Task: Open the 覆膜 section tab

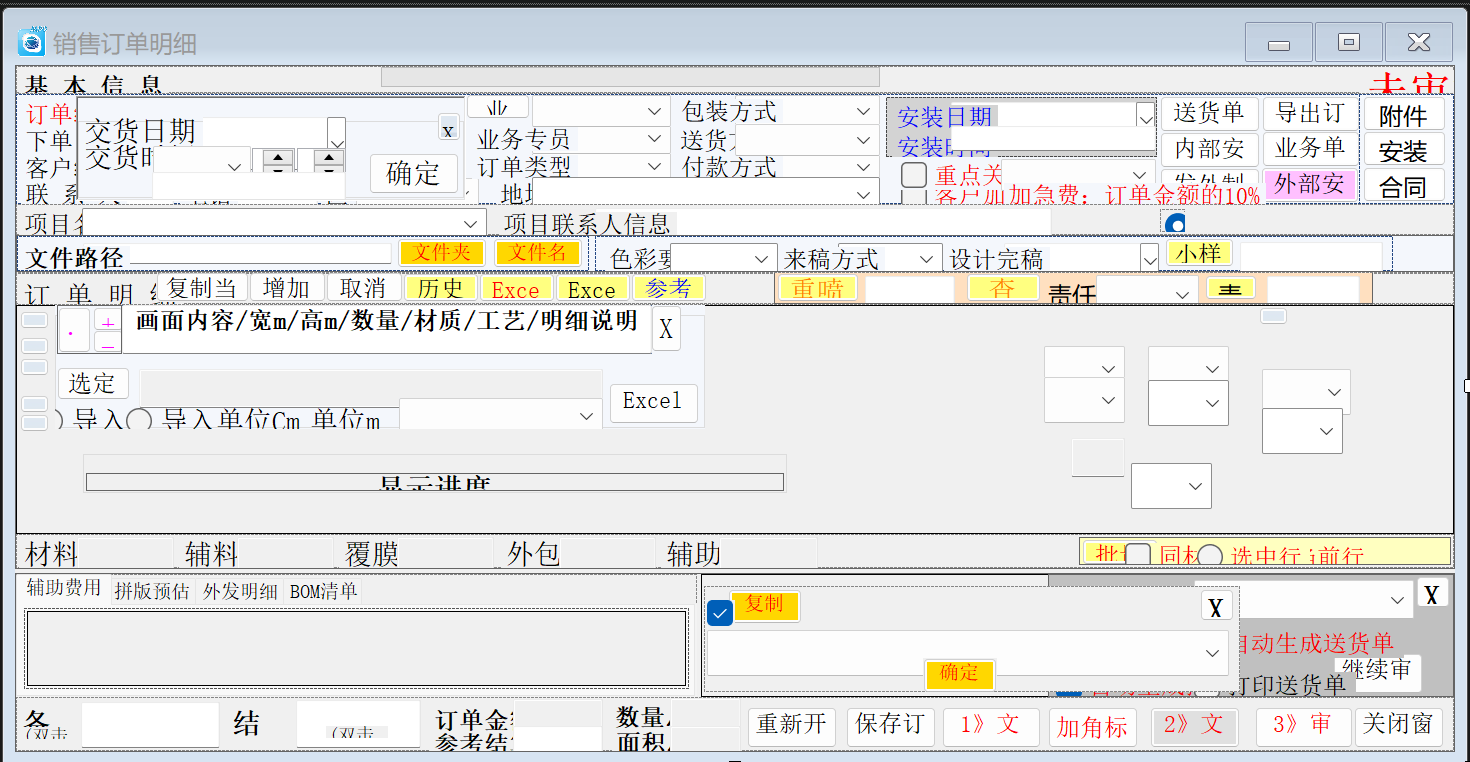Action: point(372,553)
